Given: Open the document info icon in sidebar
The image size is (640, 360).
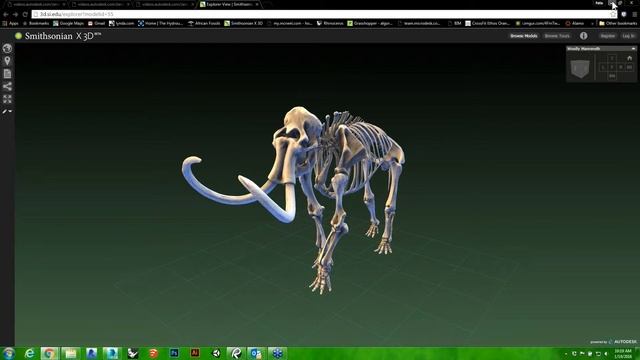Looking at the screenshot, I should tap(7, 74).
